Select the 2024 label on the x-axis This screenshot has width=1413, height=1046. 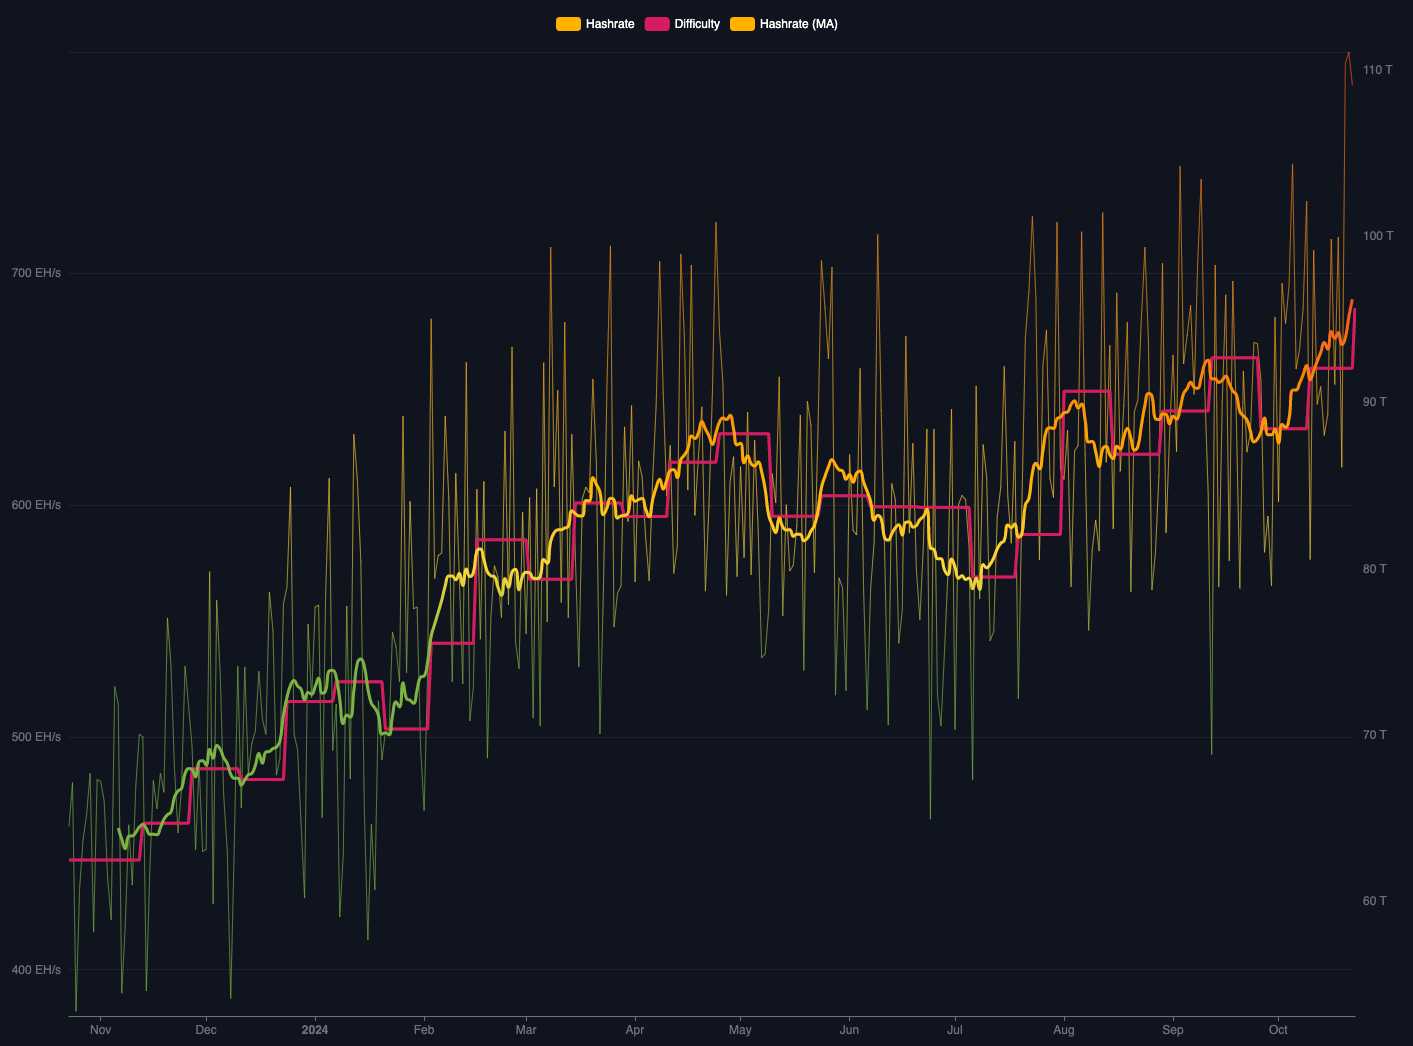coord(316,1029)
